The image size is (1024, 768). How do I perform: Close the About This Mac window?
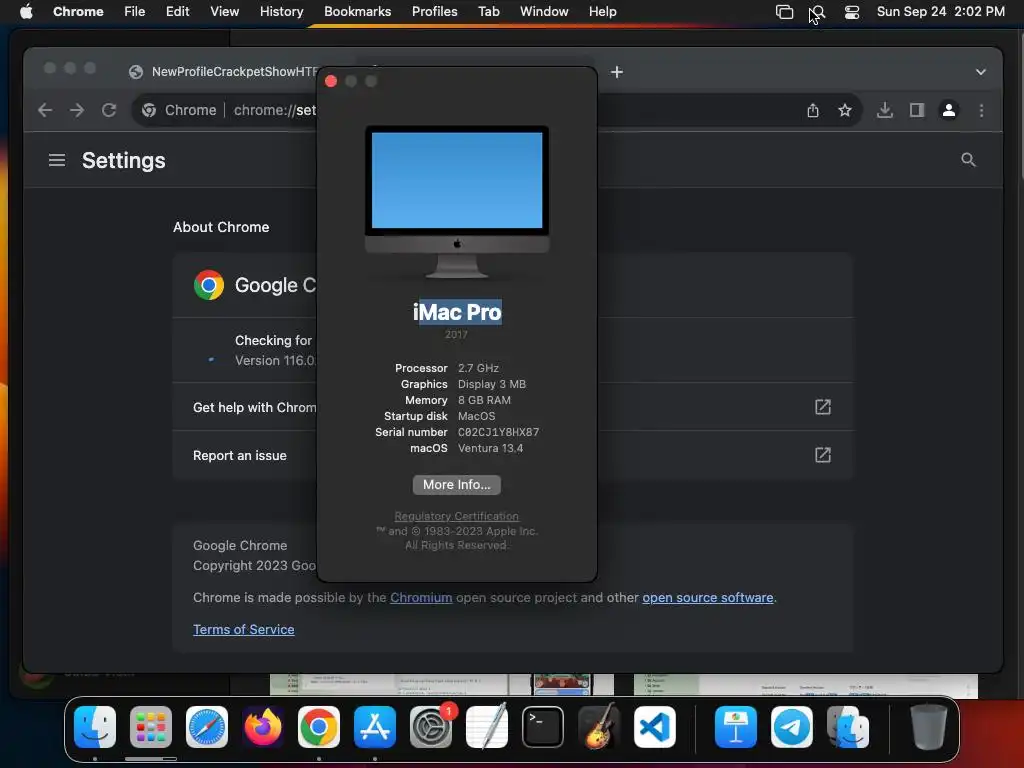click(331, 81)
